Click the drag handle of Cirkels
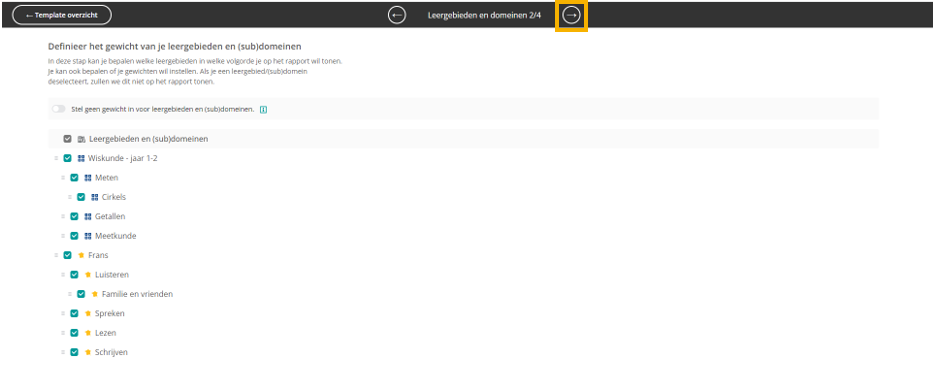 (70, 197)
